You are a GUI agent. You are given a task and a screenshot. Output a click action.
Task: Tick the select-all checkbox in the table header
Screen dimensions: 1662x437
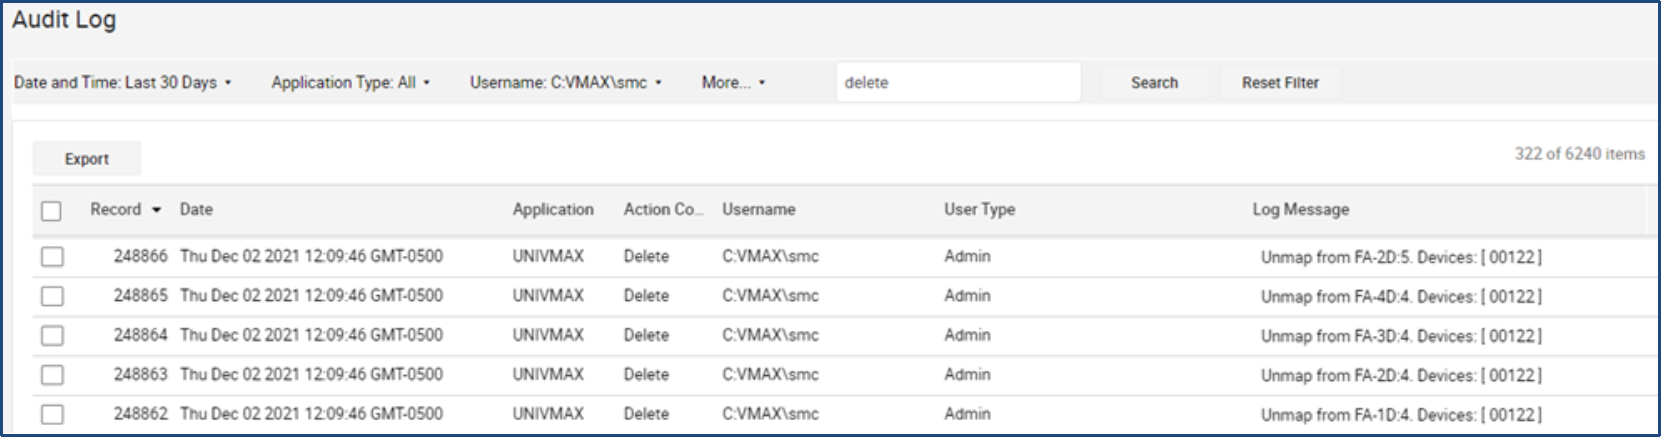[x=52, y=211]
